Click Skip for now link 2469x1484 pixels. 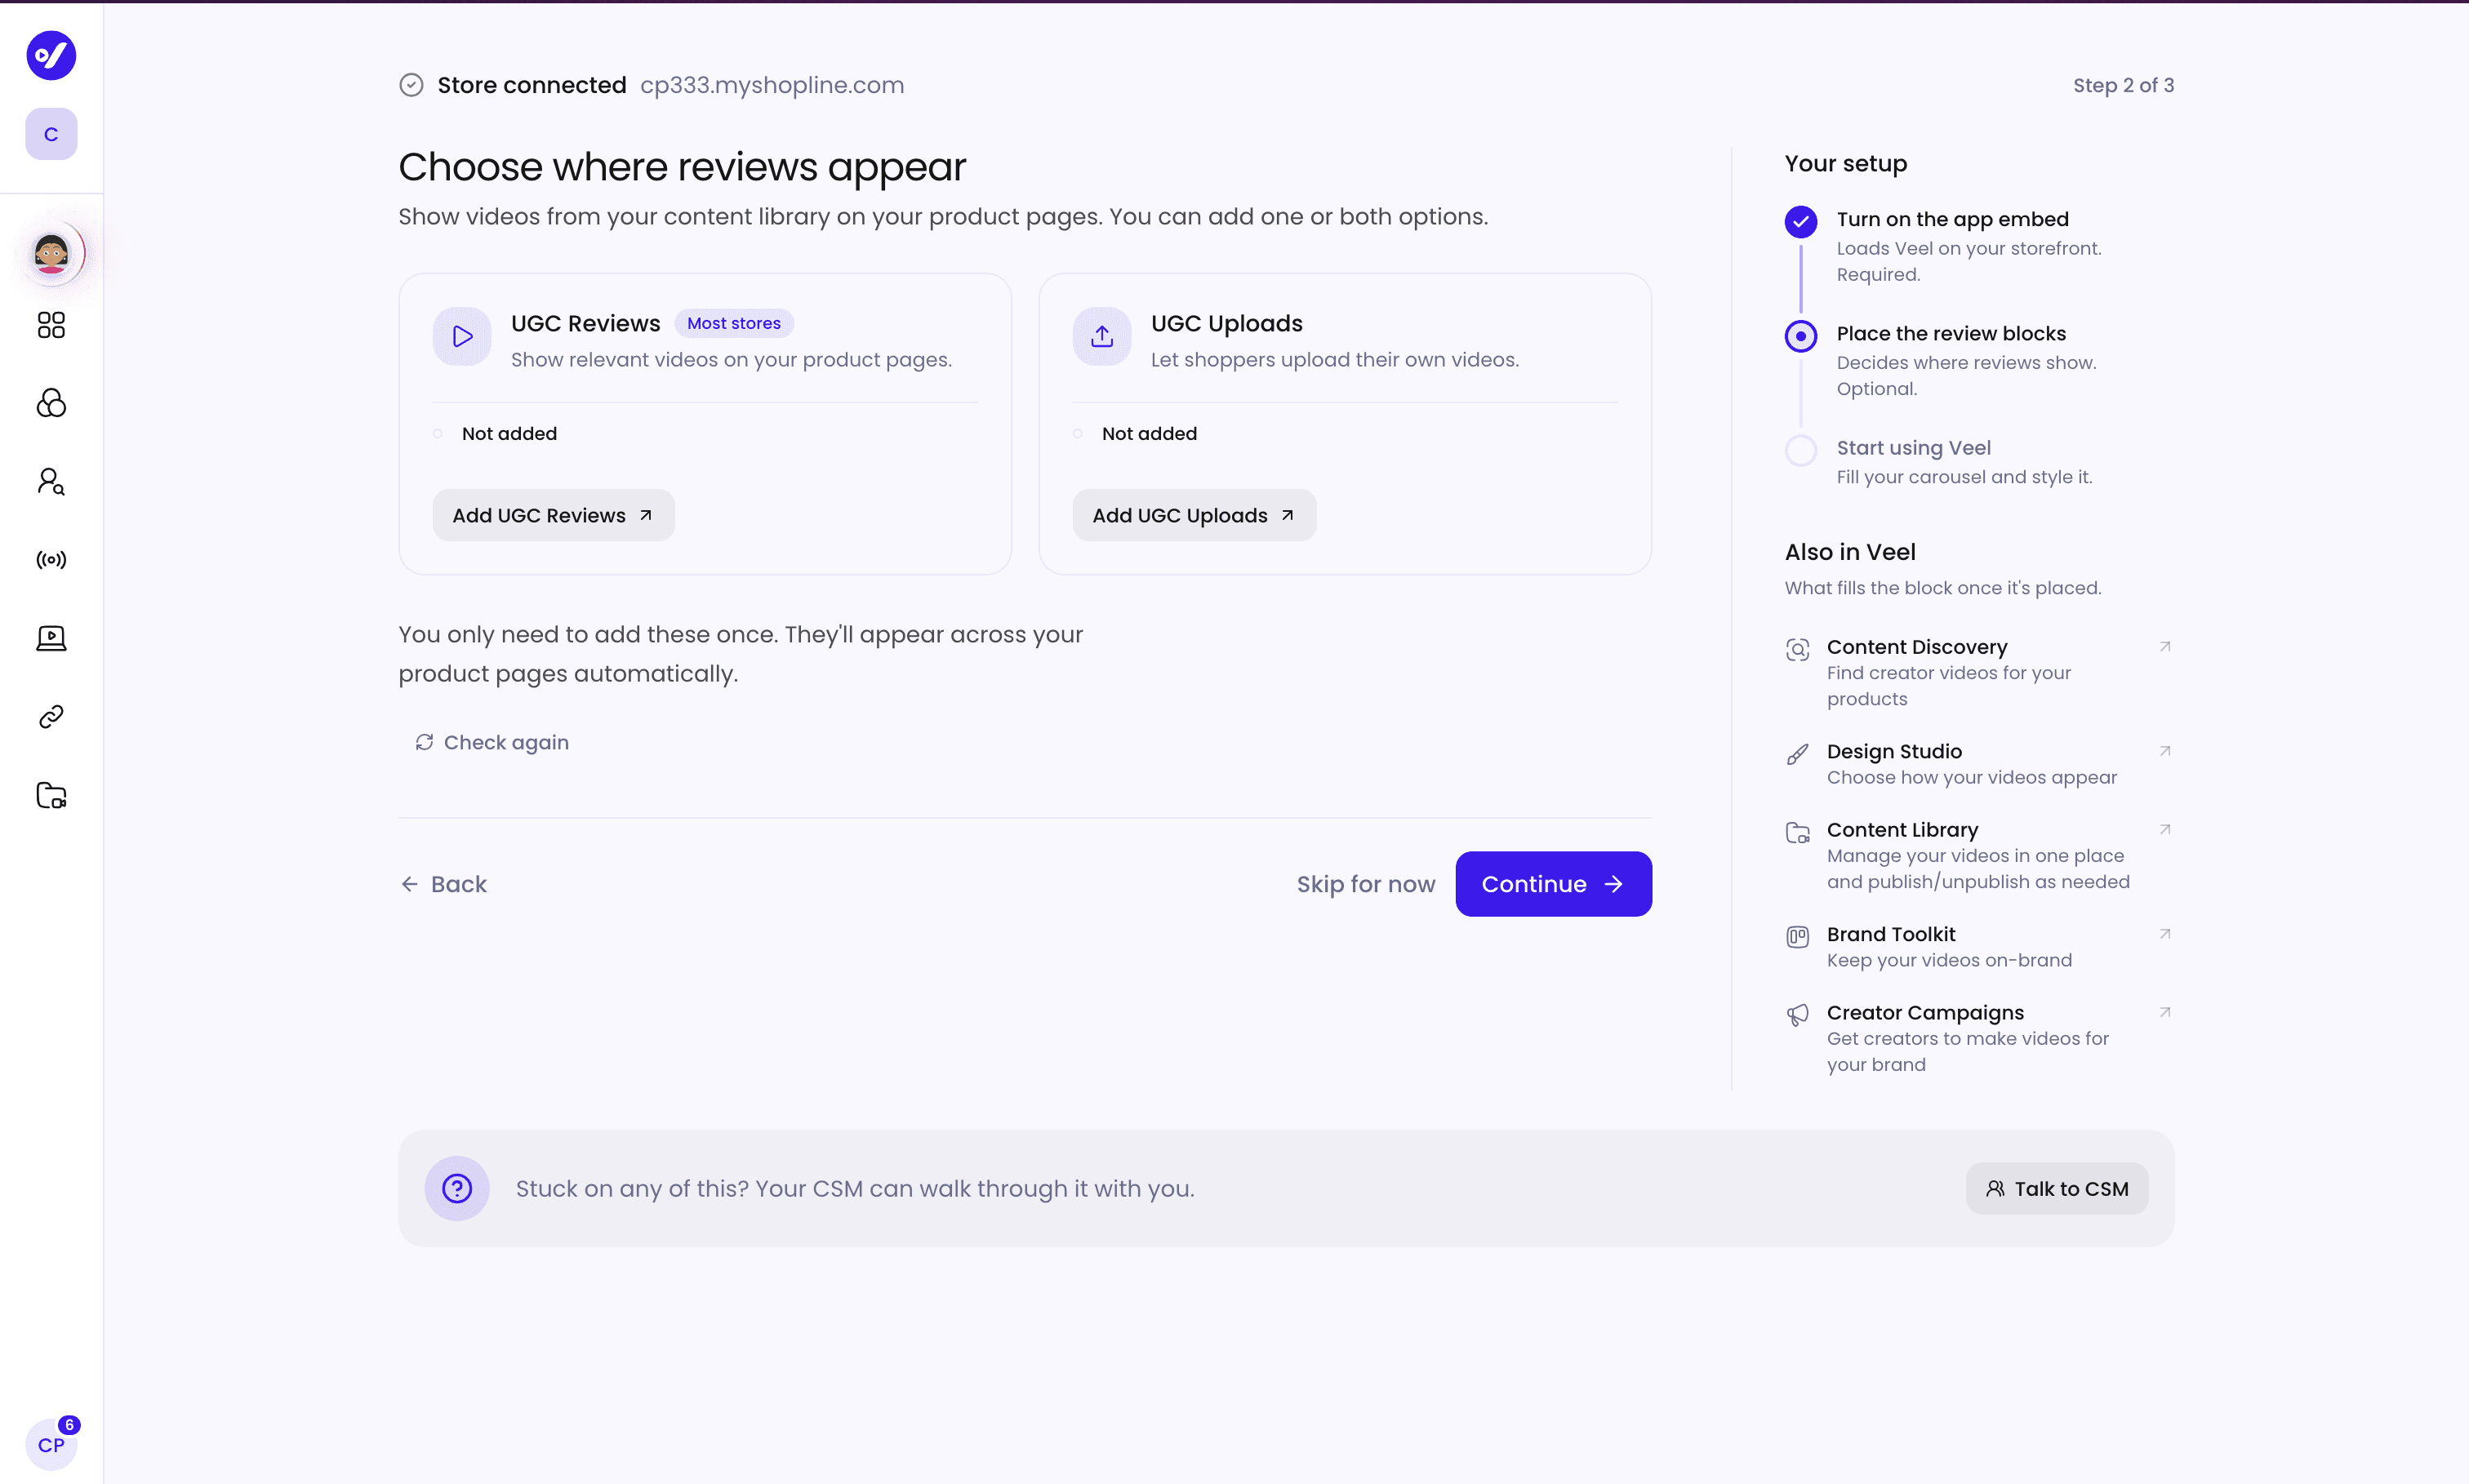1365,884
